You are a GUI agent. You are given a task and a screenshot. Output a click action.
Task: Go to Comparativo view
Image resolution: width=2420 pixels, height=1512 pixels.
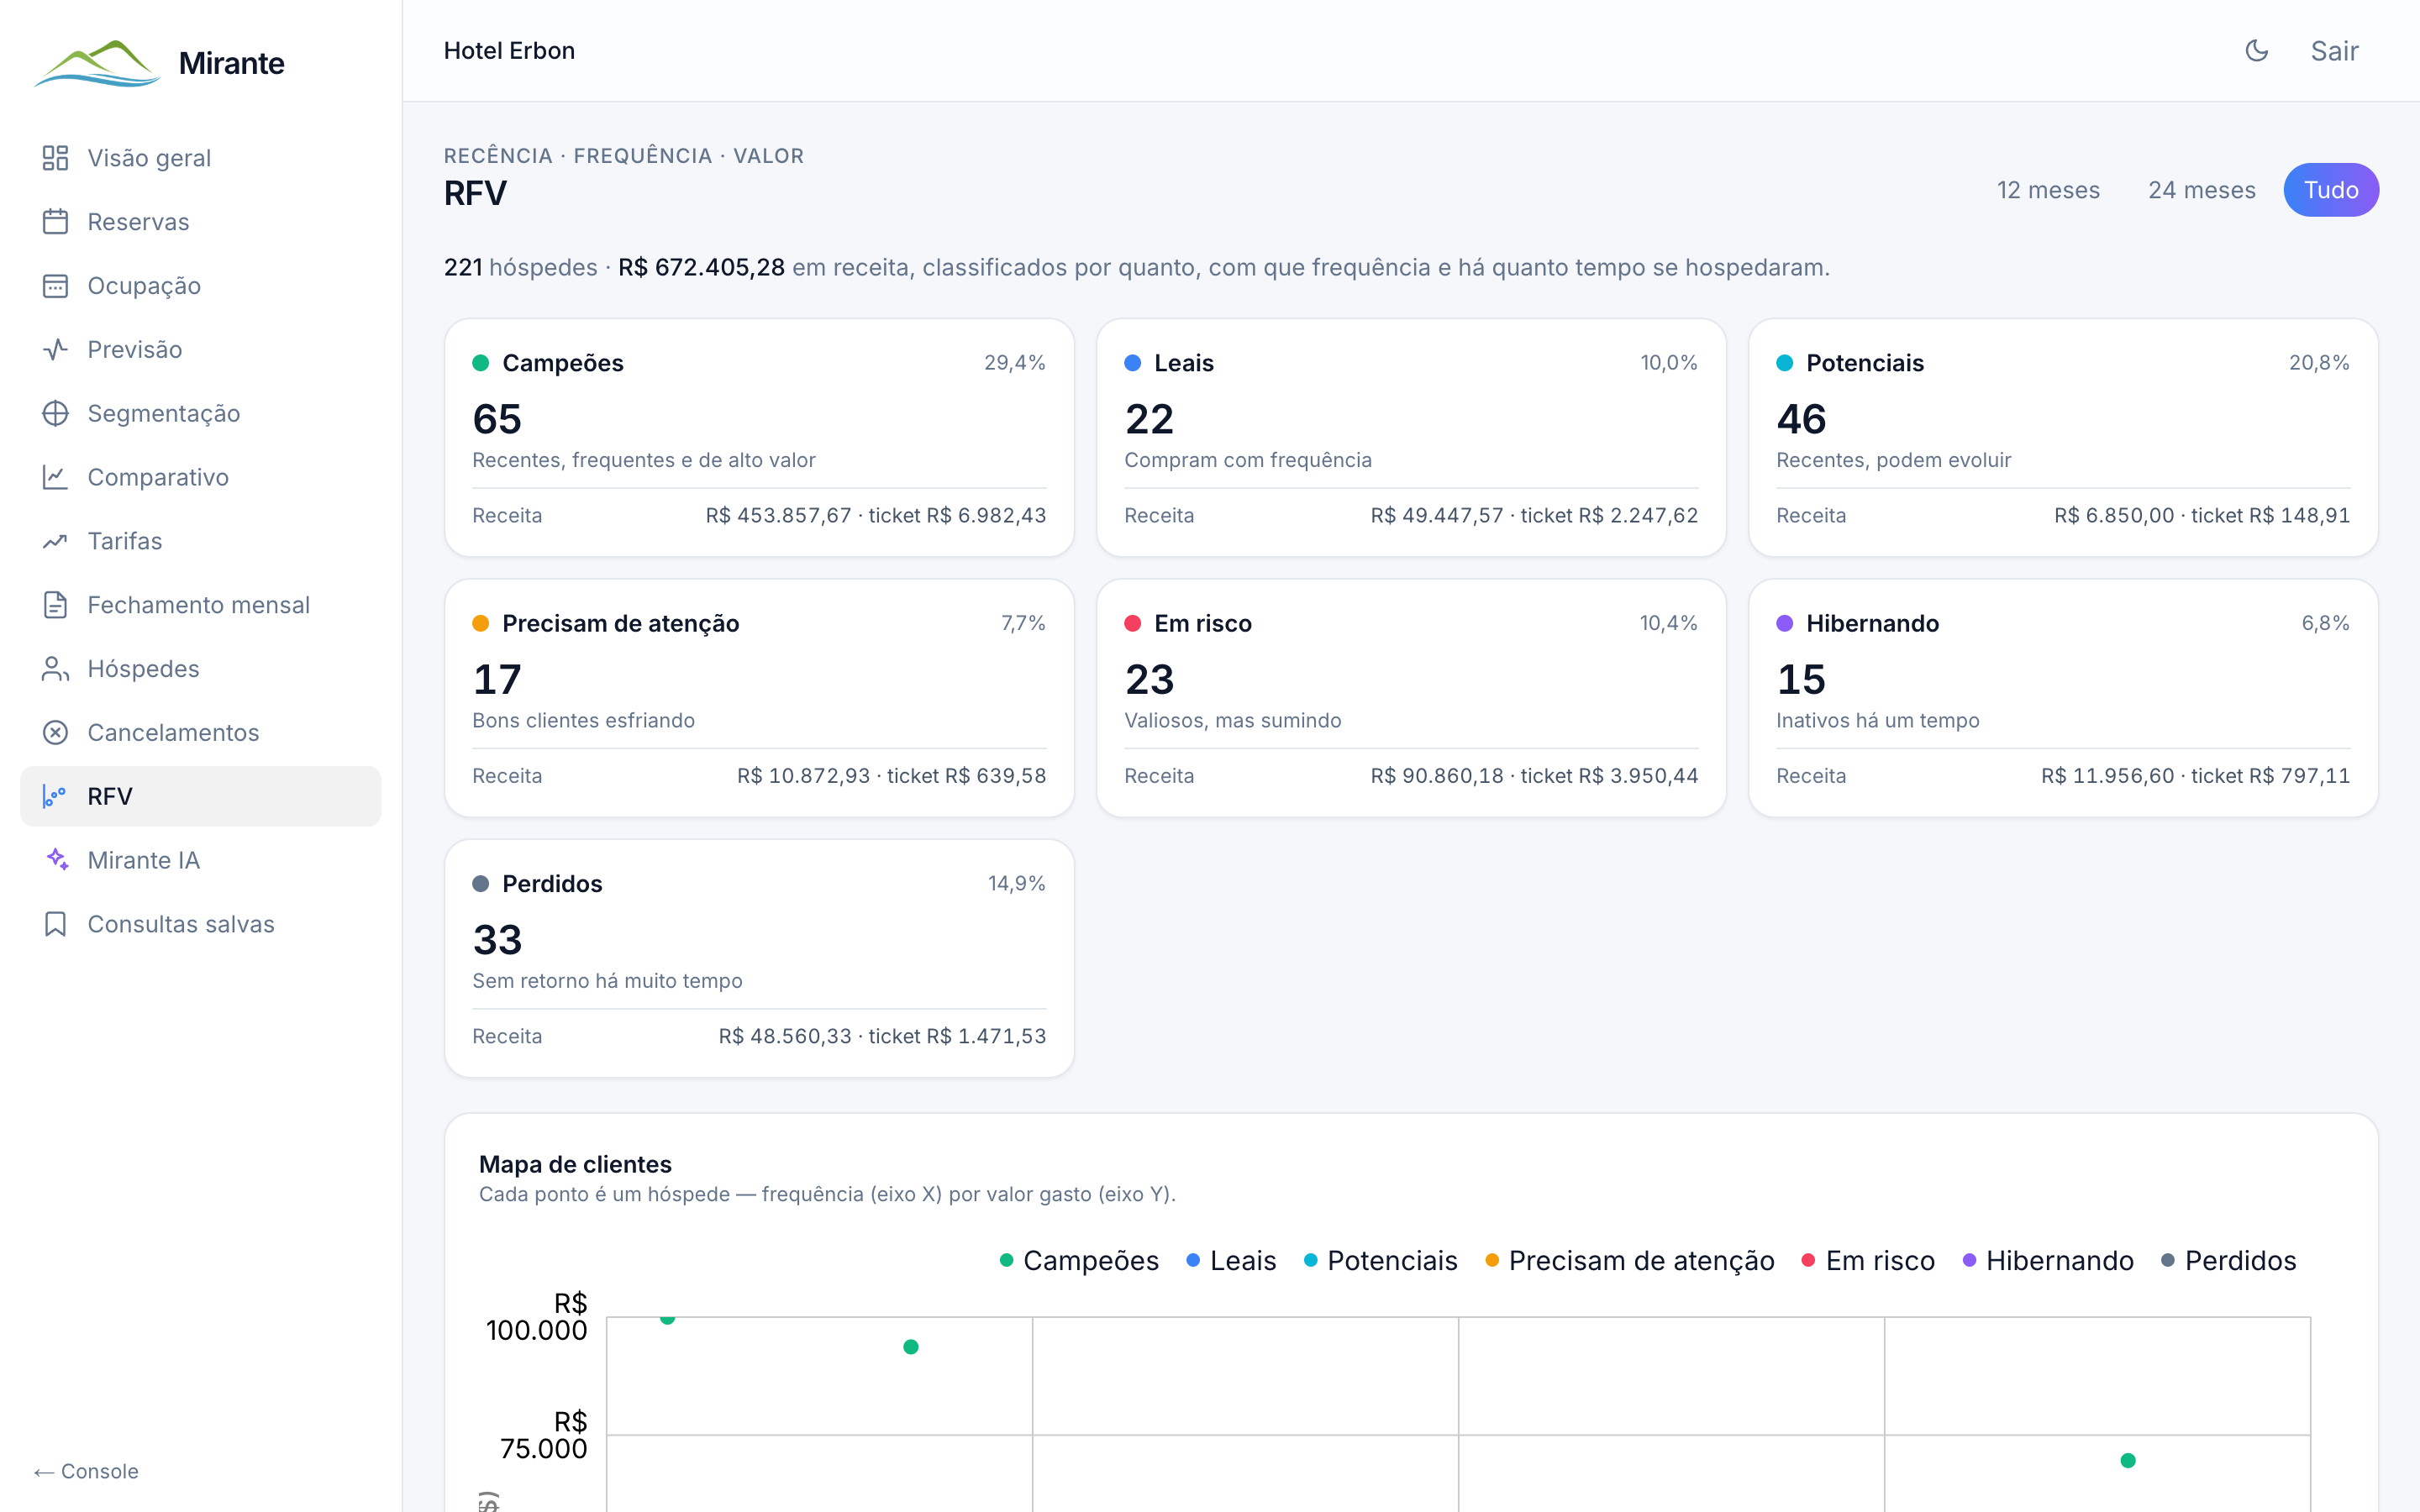200,478
